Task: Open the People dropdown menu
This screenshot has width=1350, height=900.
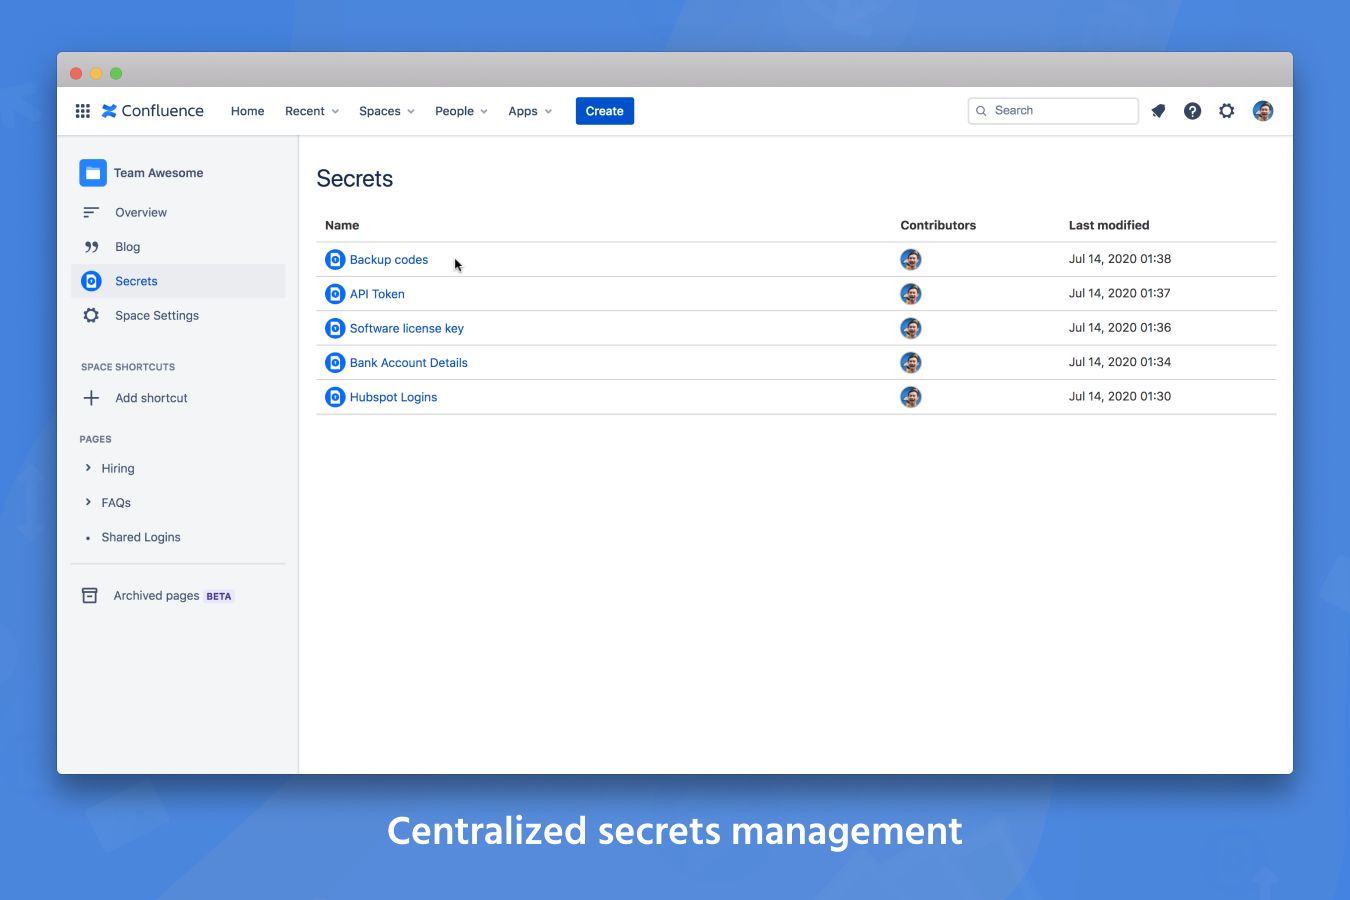Action: tap(461, 111)
